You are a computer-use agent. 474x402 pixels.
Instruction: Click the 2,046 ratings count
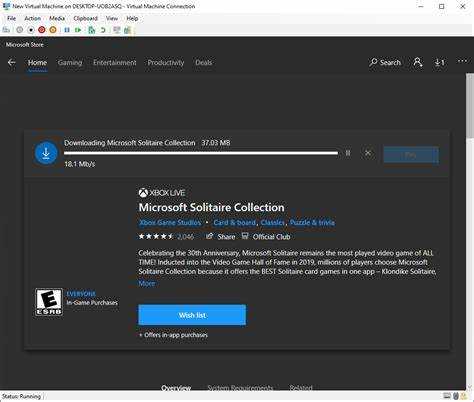(185, 237)
